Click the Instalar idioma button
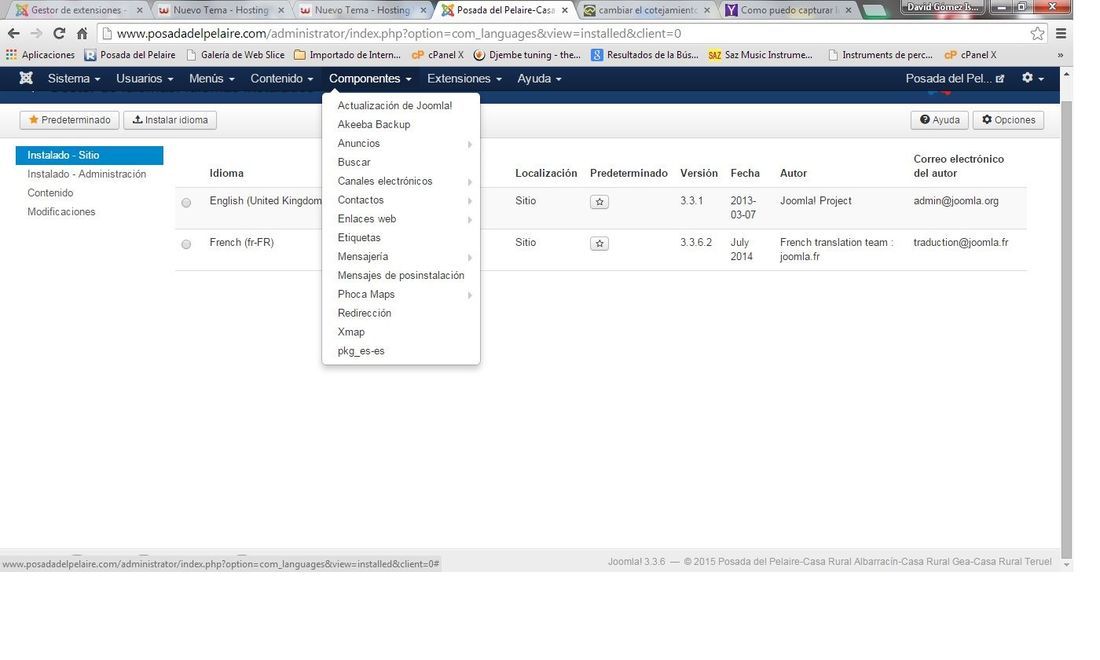 (x=170, y=120)
